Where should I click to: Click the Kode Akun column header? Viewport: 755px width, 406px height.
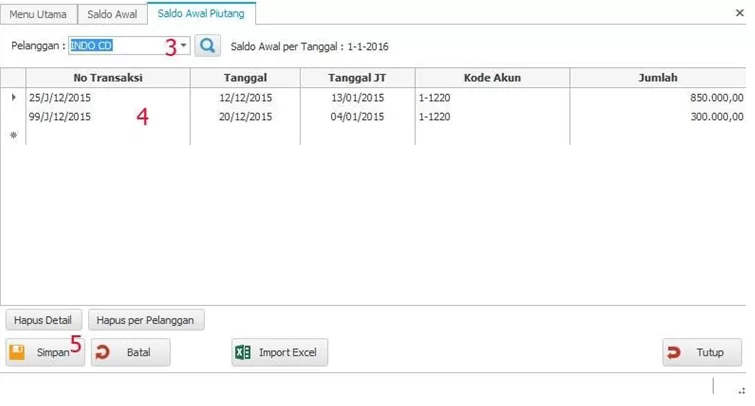pos(492,78)
